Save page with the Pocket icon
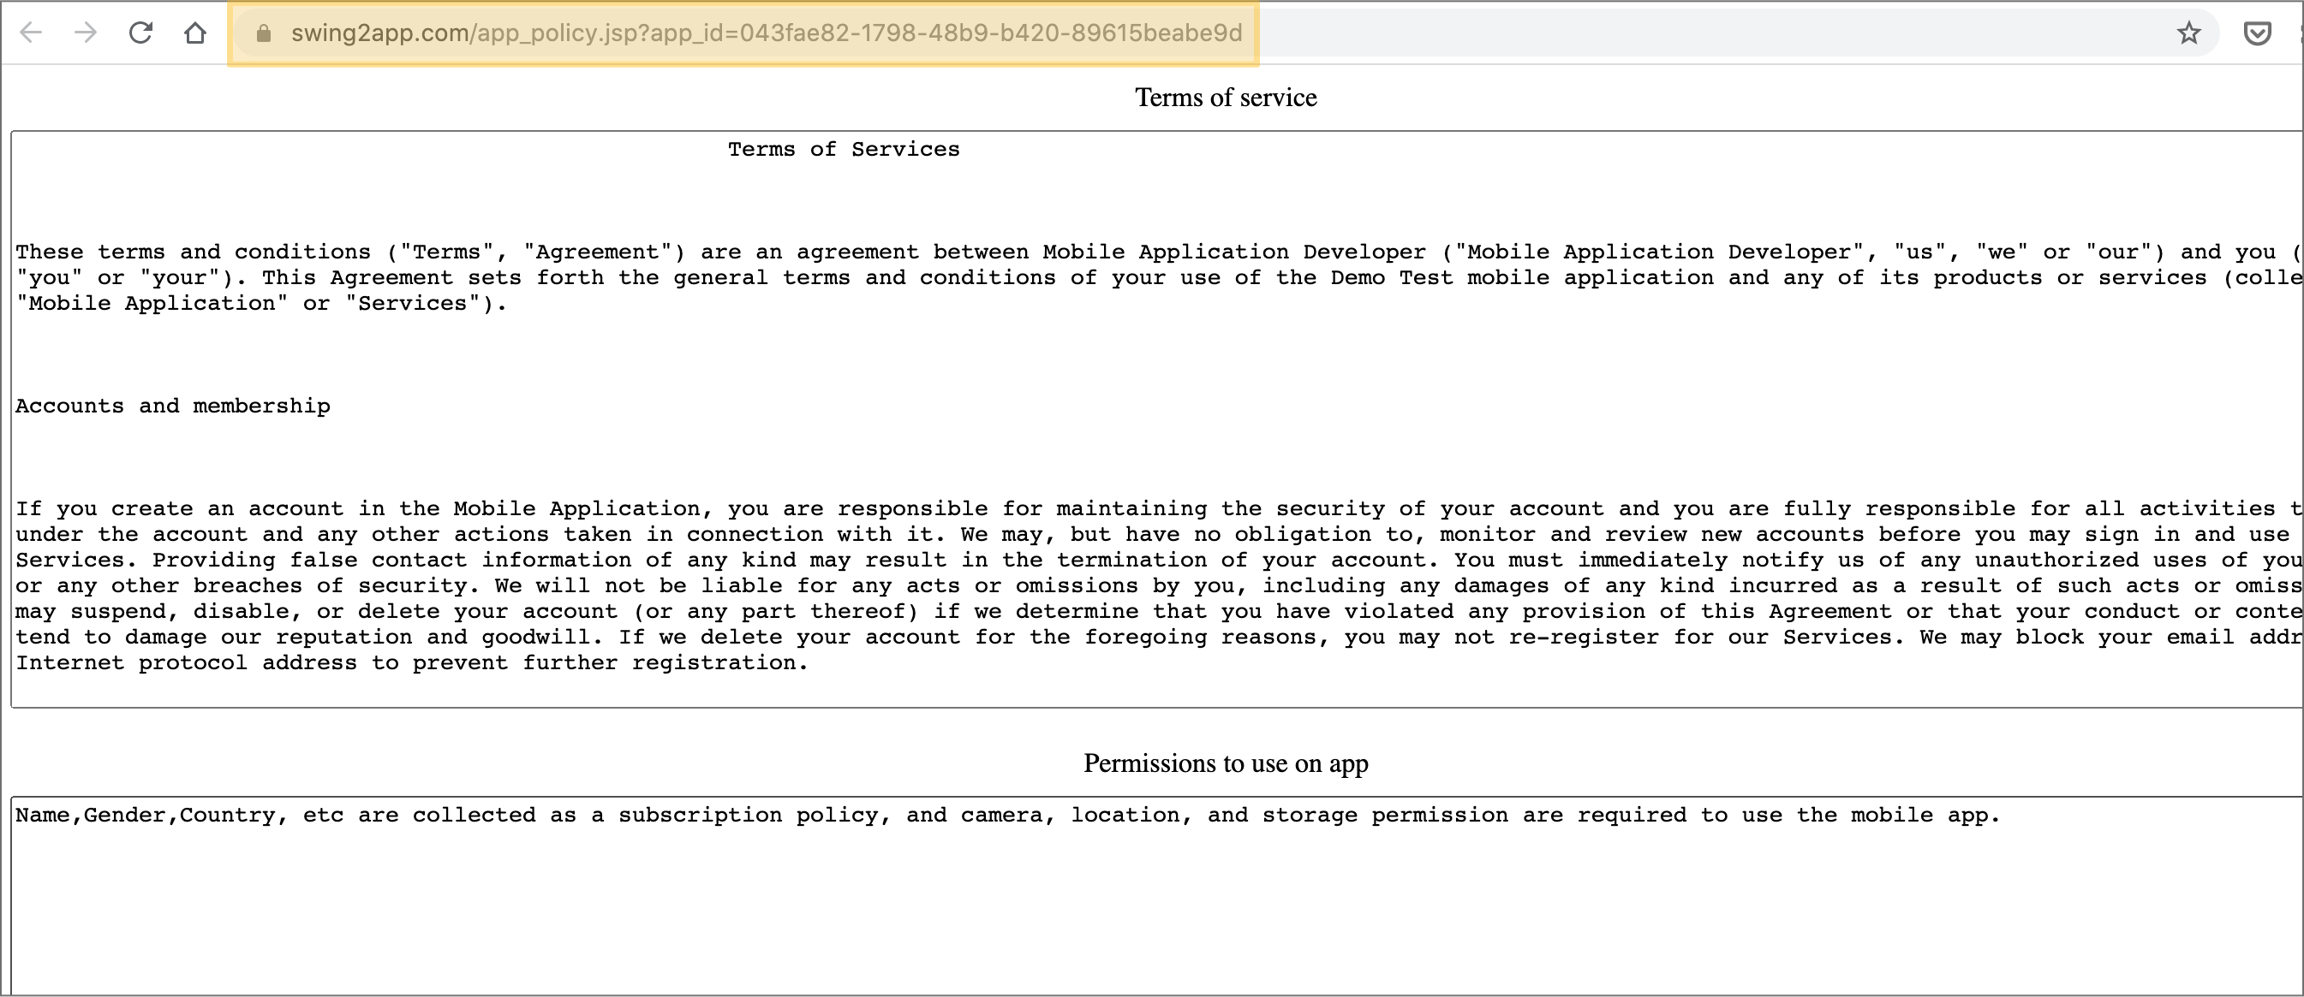This screenshot has height=997, width=2304. point(2256,33)
